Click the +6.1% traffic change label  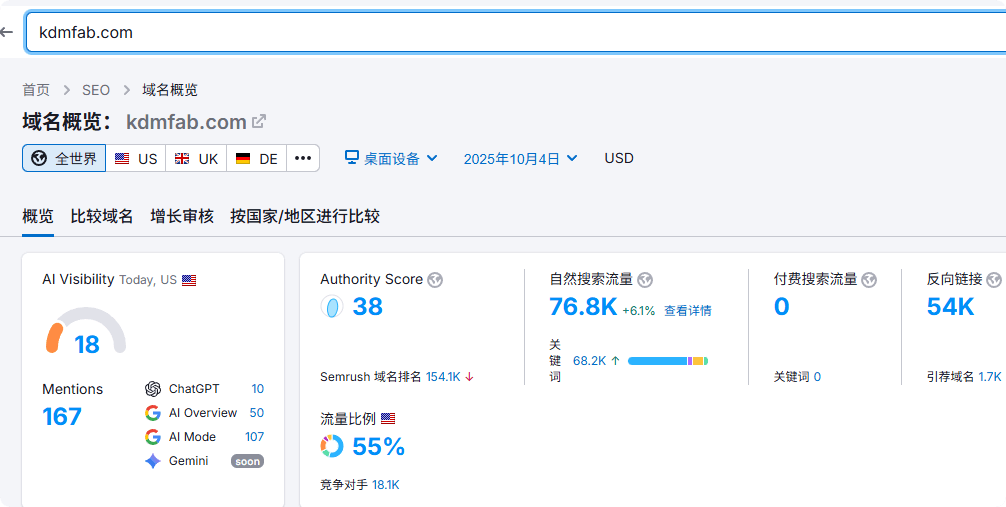coord(639,311)
